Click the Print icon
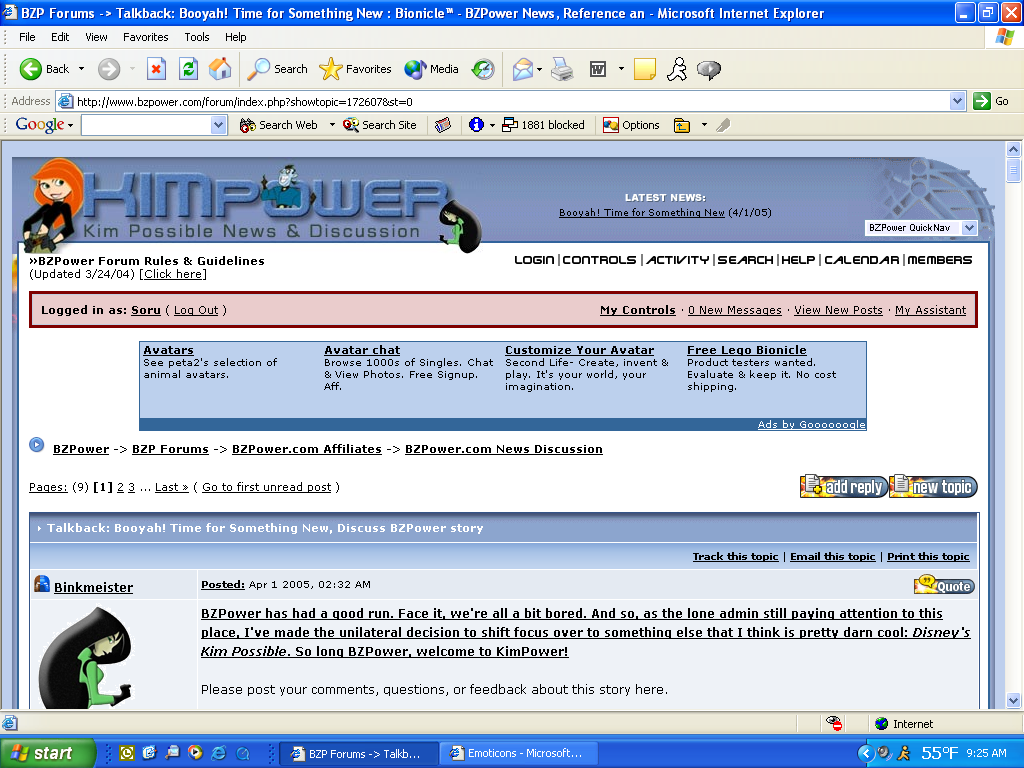1024x768 pixels. [562, 69]
